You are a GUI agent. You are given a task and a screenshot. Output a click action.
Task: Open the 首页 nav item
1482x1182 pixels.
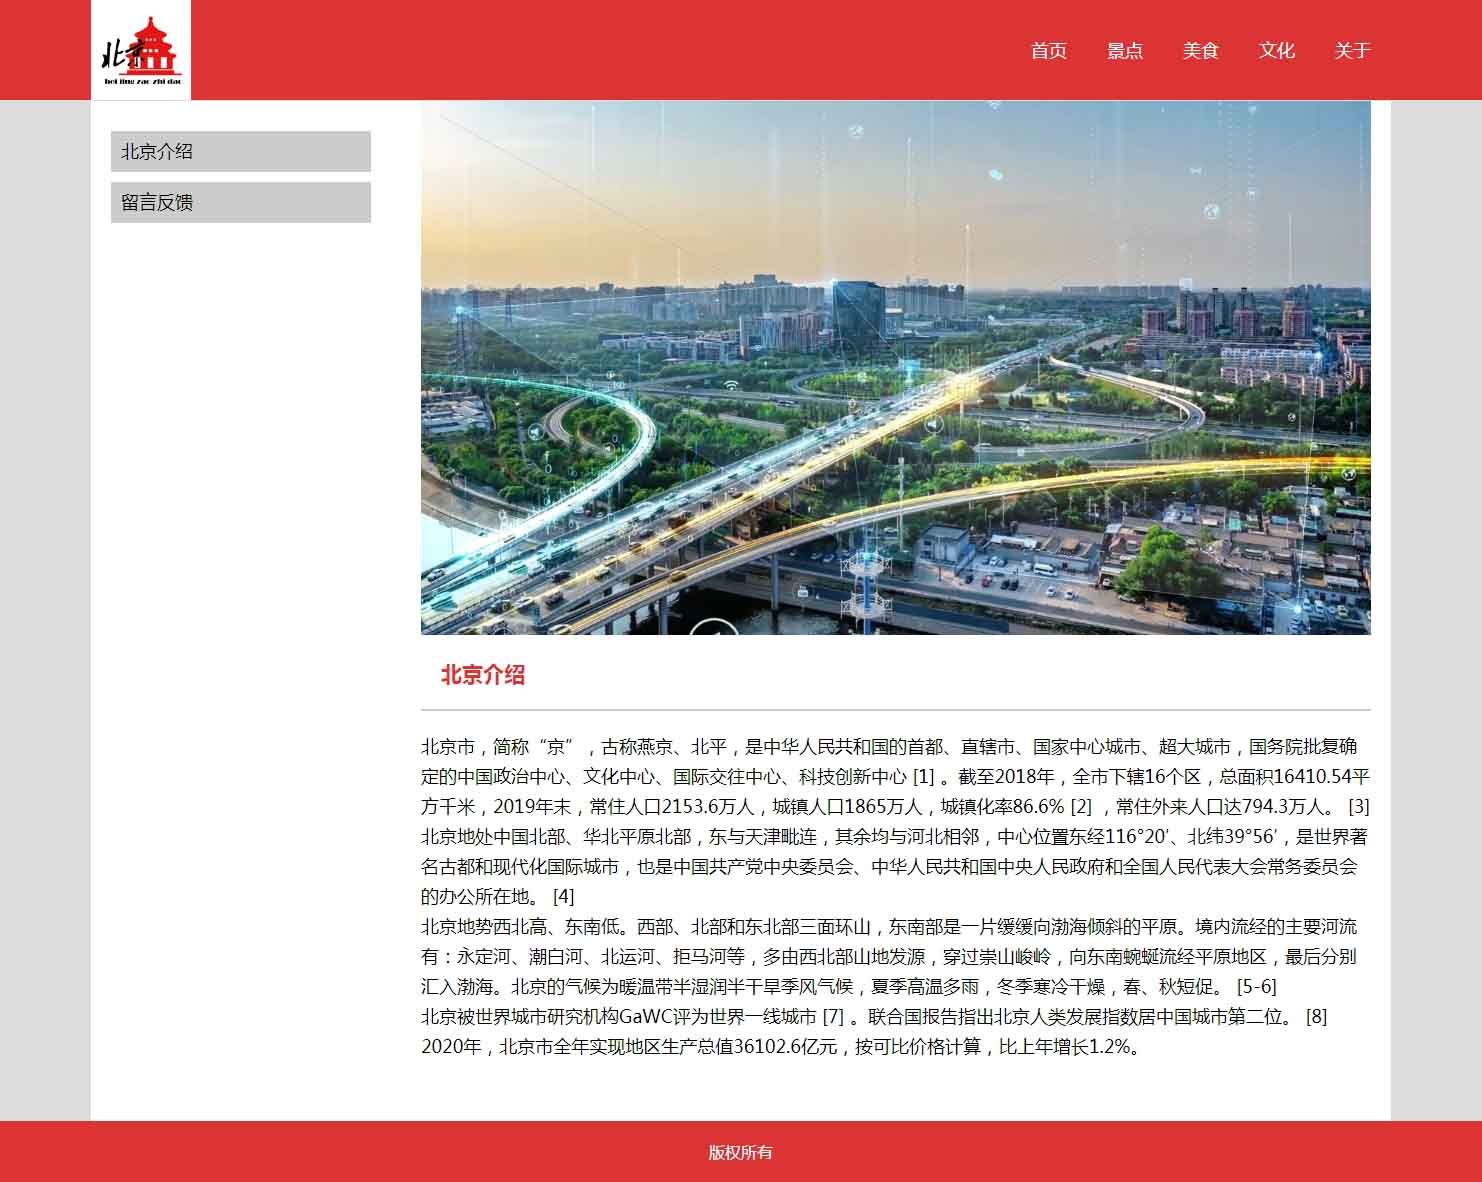1049,50
